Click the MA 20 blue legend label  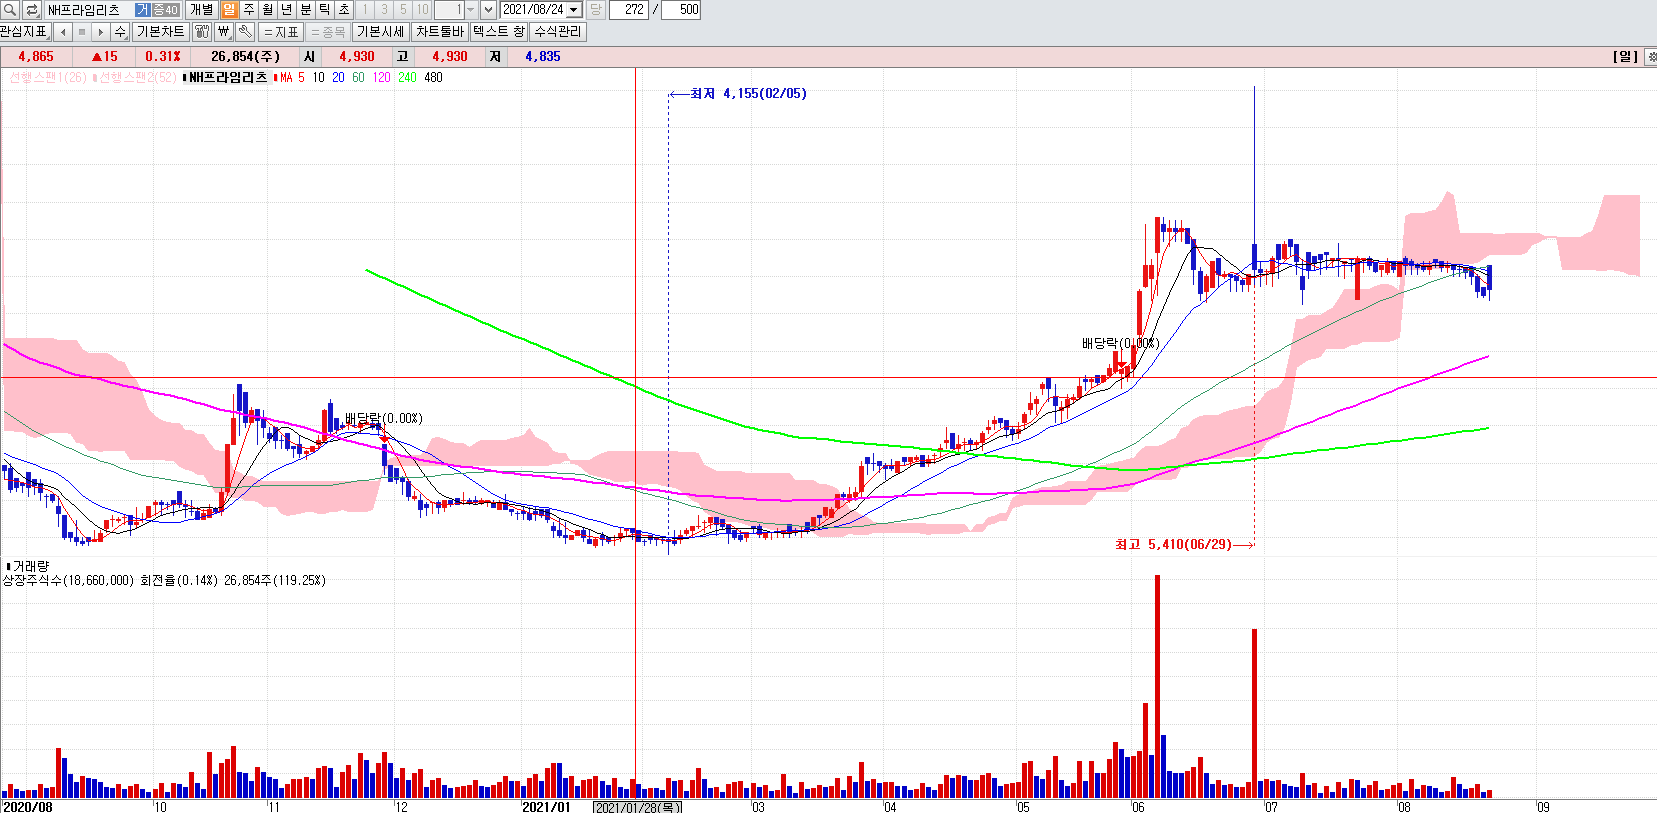click(x=338, y=77)
